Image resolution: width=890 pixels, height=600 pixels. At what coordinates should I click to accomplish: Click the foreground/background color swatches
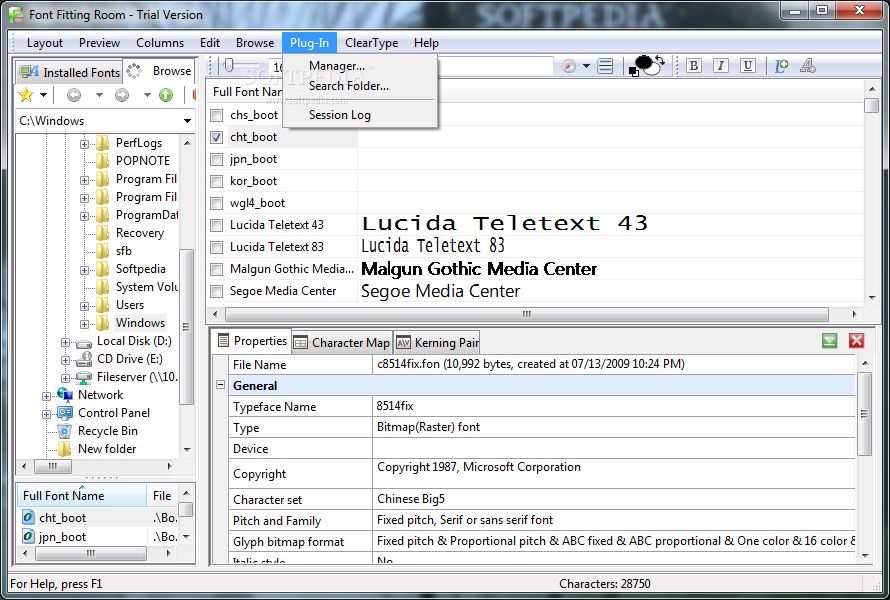647,65
